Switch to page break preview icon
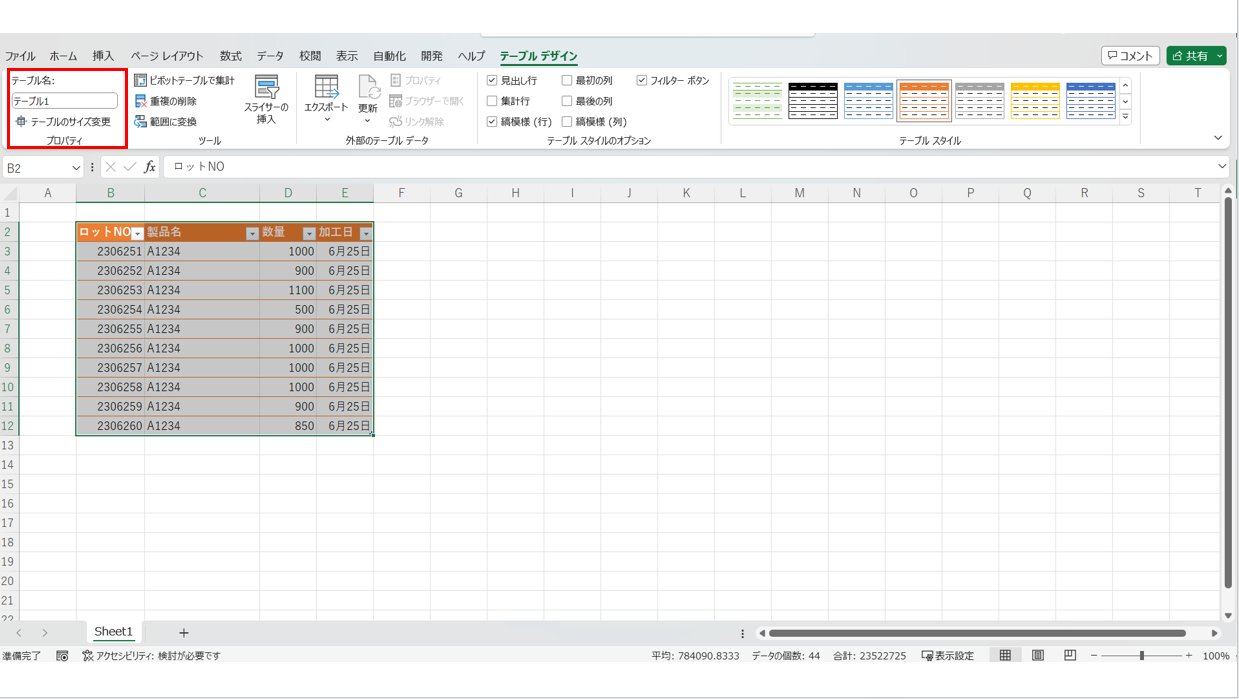1239x699 pixels. [1070, 656]
